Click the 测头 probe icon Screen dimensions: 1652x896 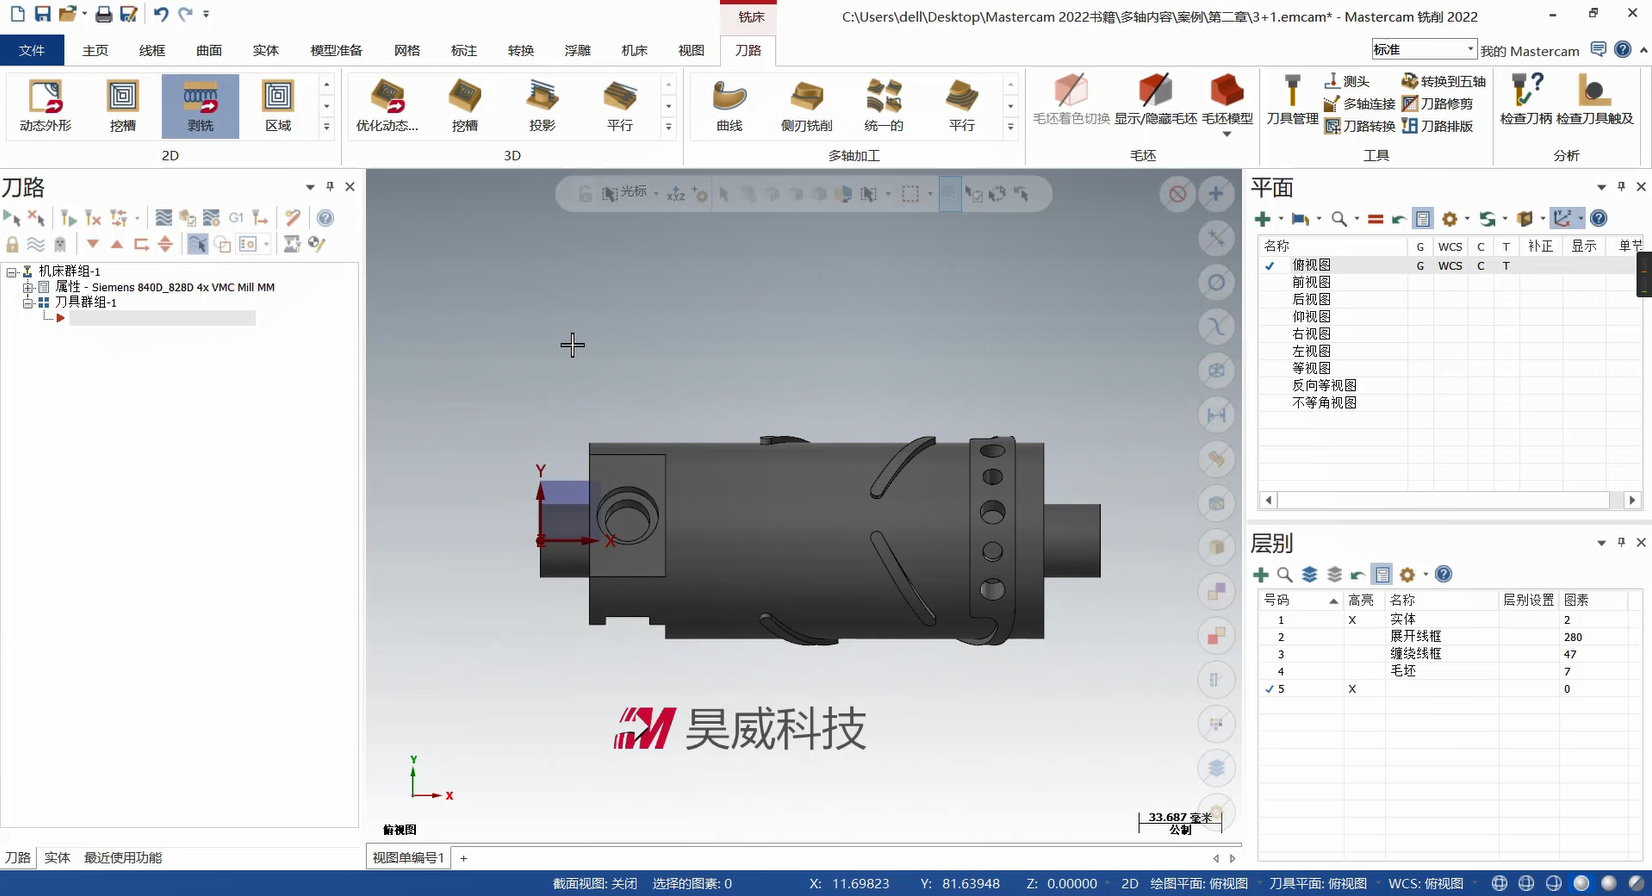(1347, 81)
